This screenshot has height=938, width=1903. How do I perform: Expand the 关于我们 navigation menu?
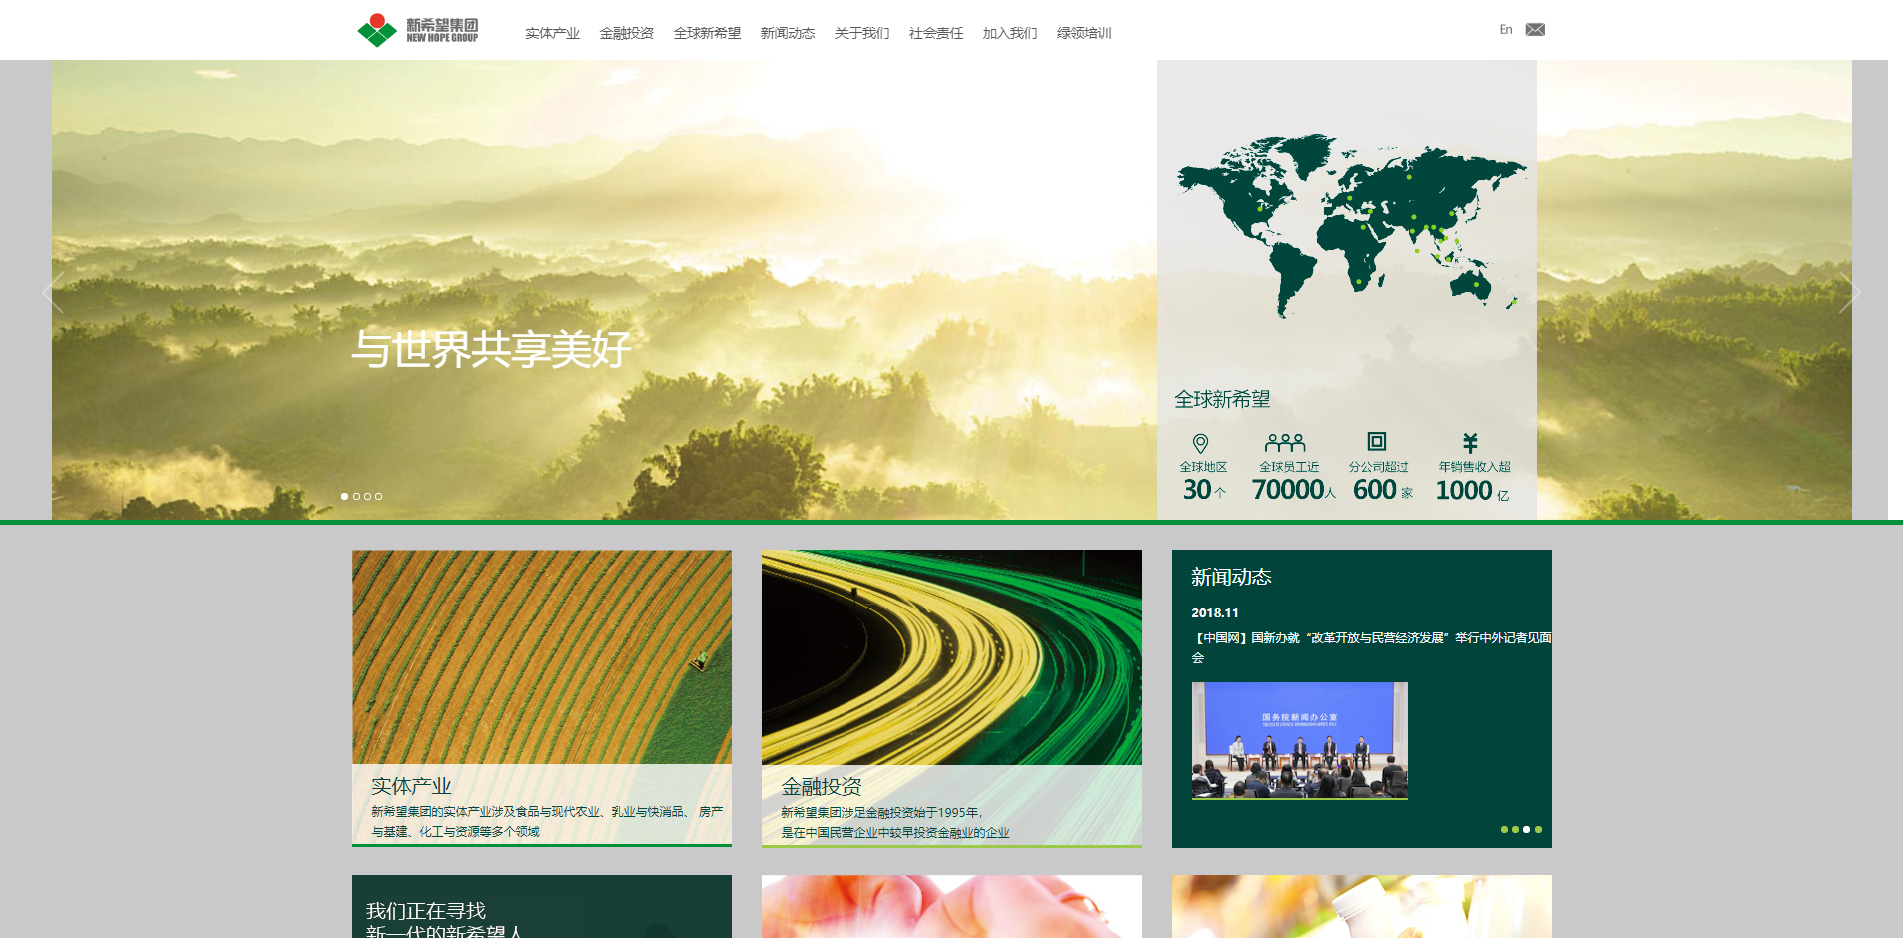(x=861, y=33)
